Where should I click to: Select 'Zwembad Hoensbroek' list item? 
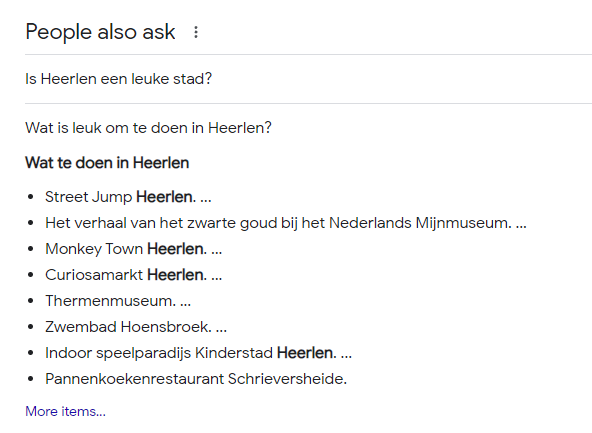(x=136, y=327)
